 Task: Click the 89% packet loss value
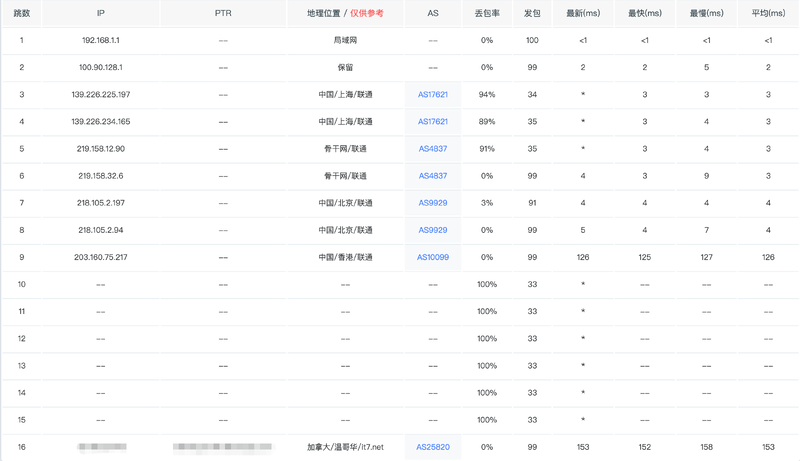coord(487,121)
